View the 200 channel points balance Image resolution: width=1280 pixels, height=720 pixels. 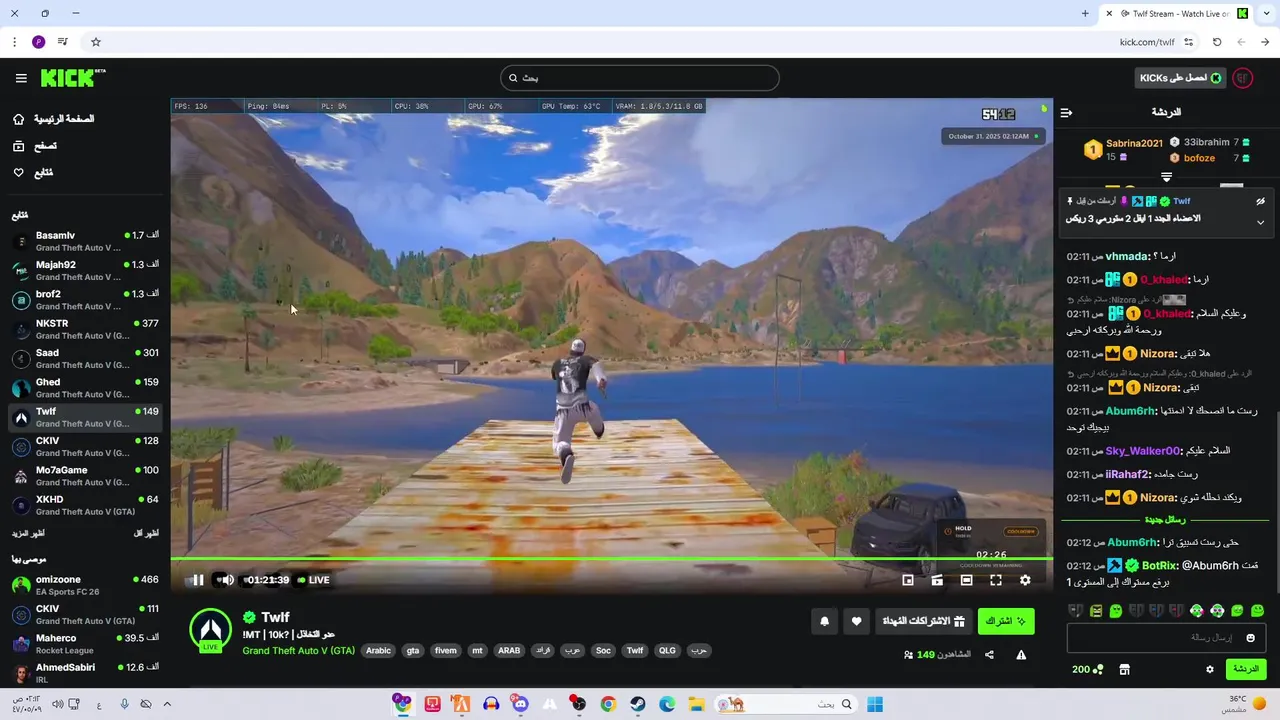pos(1088,670)
